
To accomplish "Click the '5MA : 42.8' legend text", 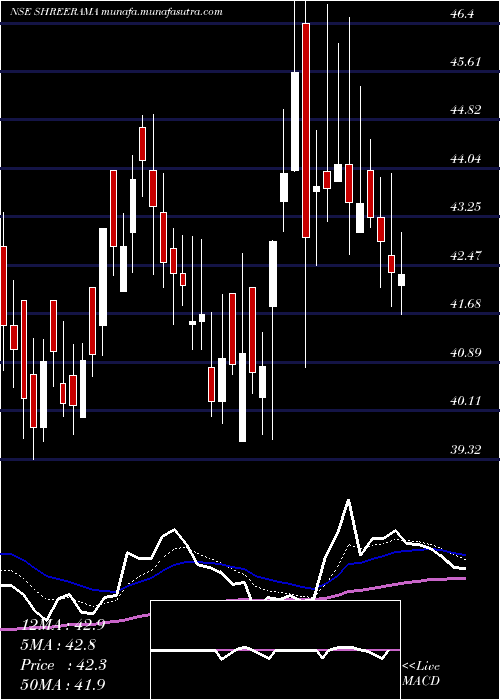I will click(x=58, y=645).
